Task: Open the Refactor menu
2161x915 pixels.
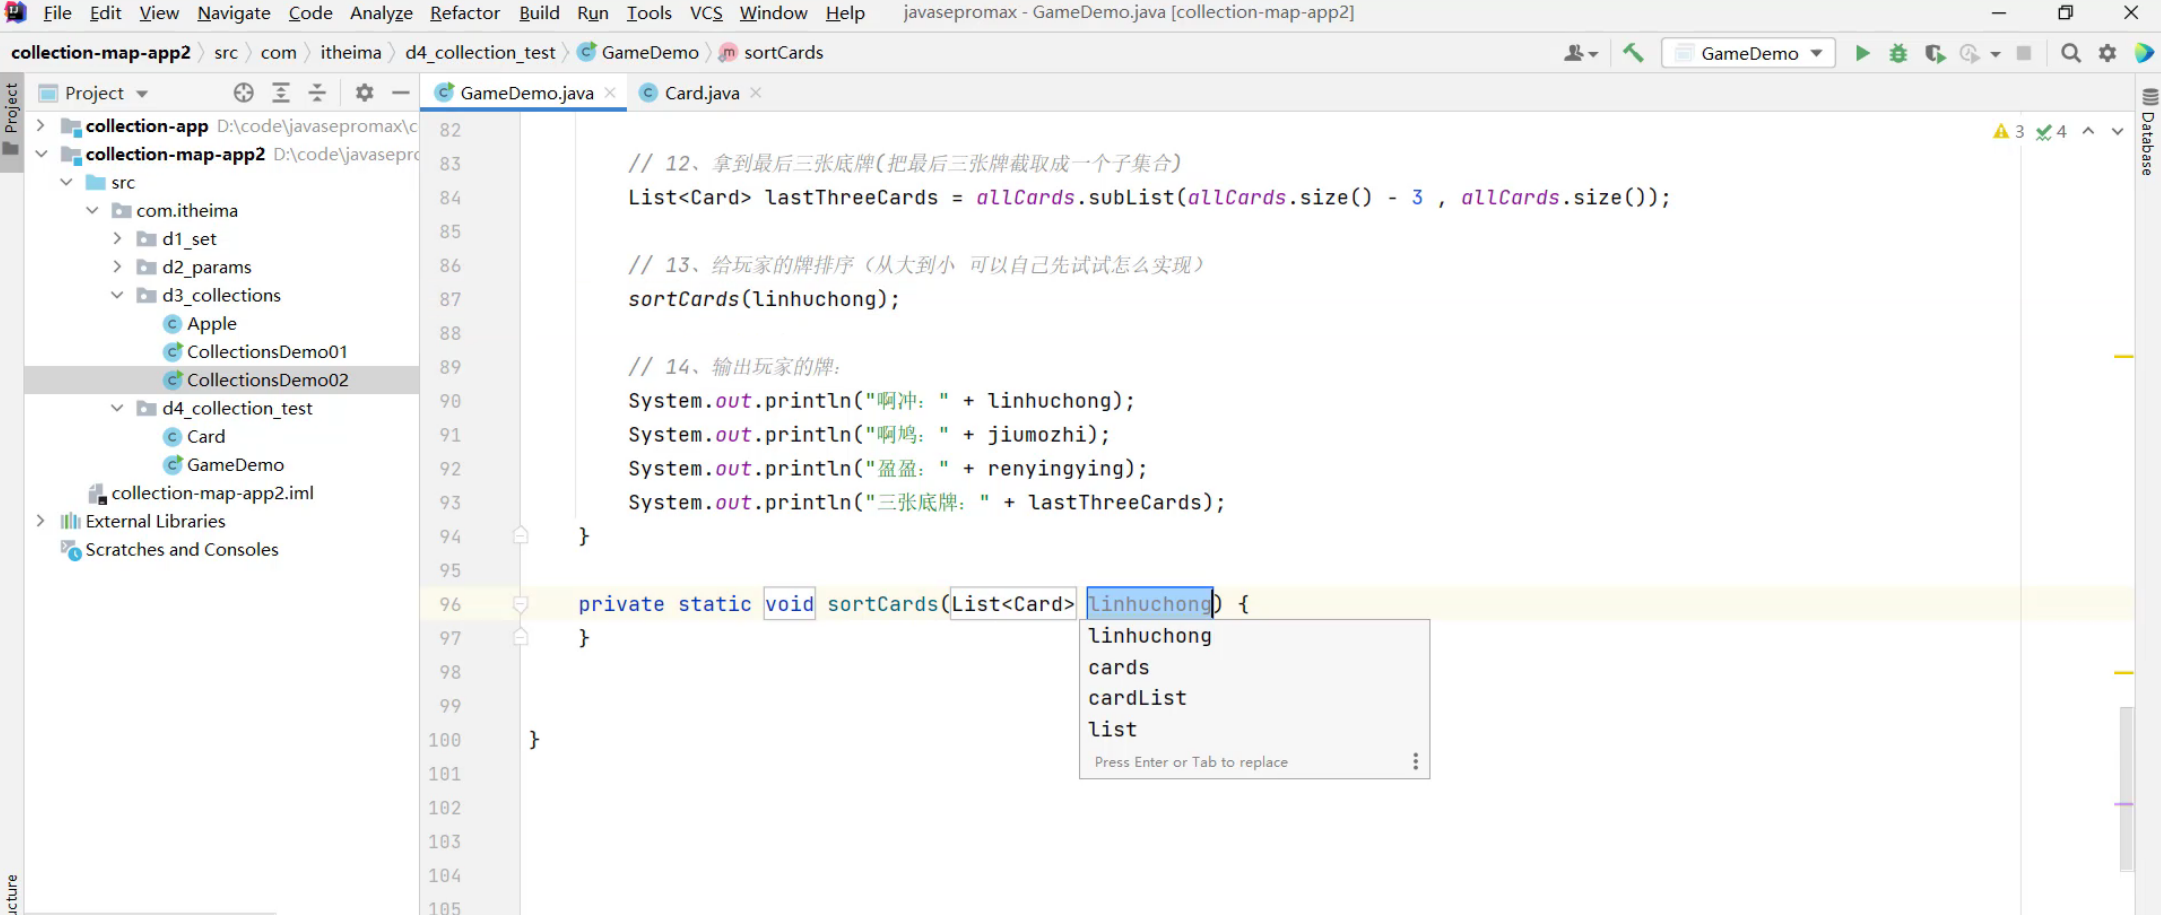Action: [x=465, y=13]
